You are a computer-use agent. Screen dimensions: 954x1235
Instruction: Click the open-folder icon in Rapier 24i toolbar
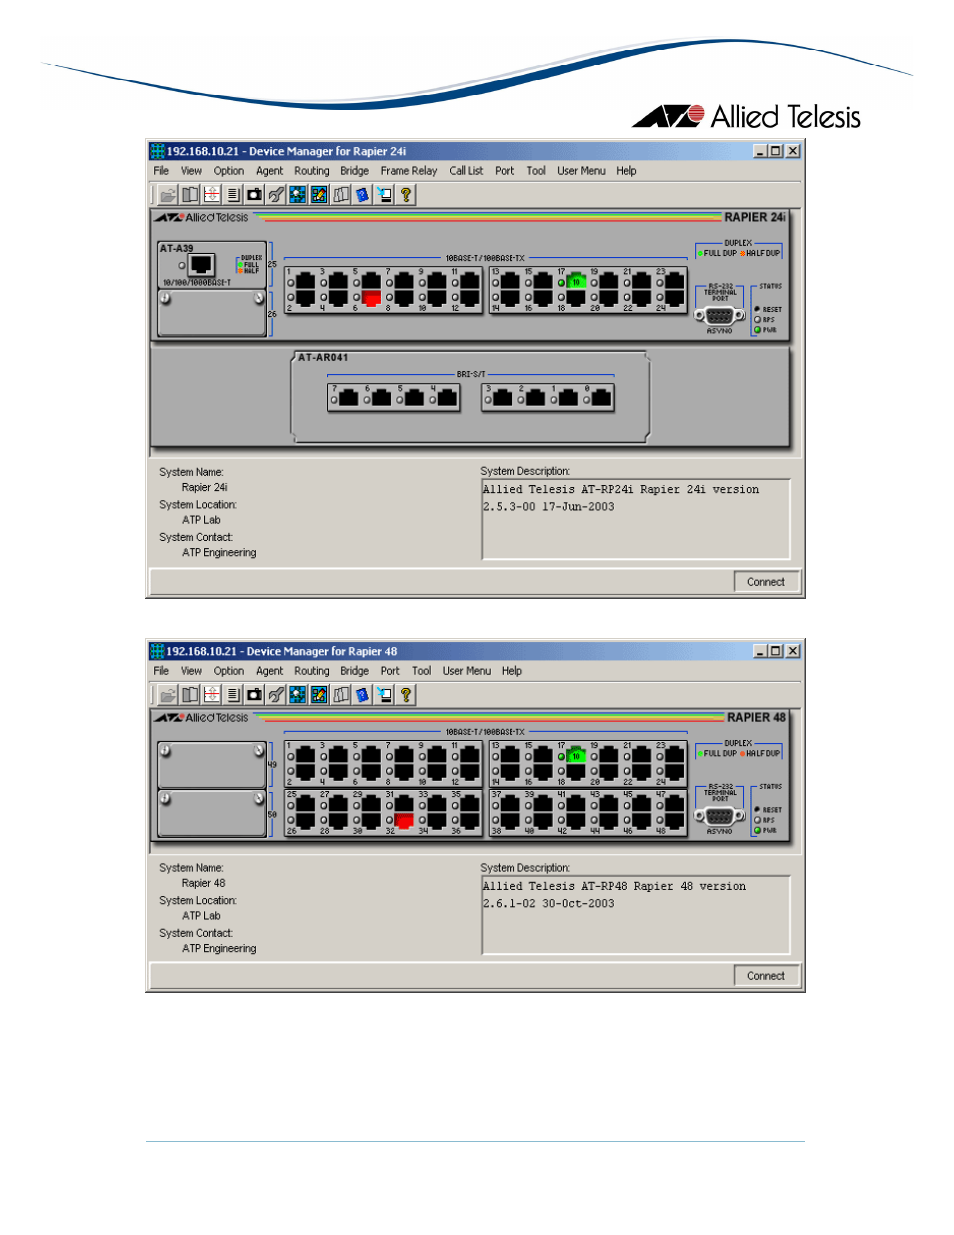tap(168, 195)
